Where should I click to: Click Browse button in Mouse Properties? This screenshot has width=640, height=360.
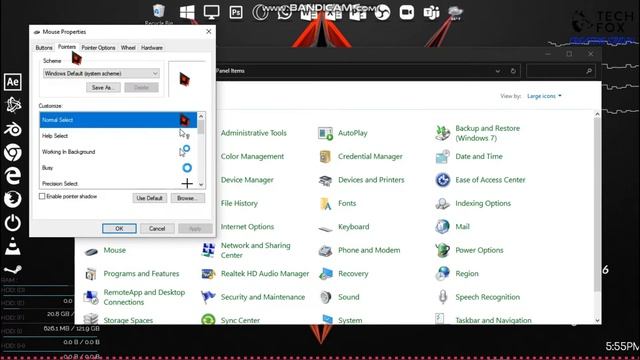point(188,198)
